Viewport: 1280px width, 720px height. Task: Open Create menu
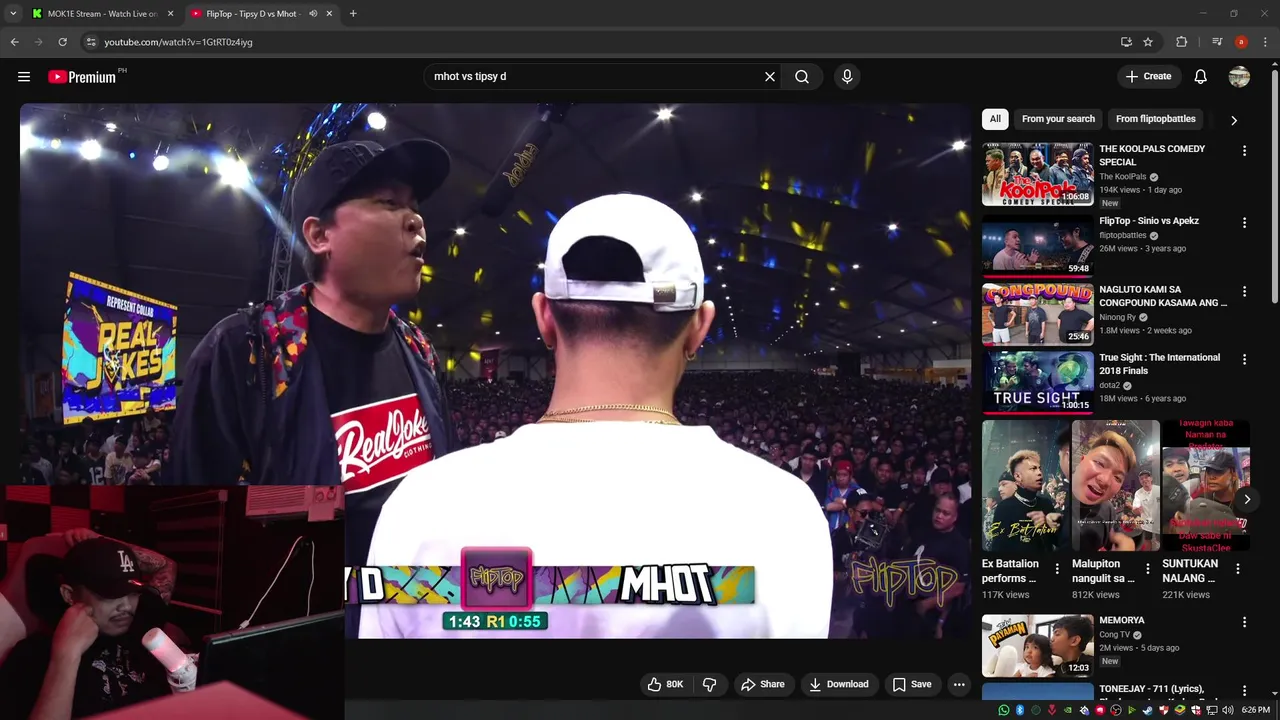point(1148,76)
